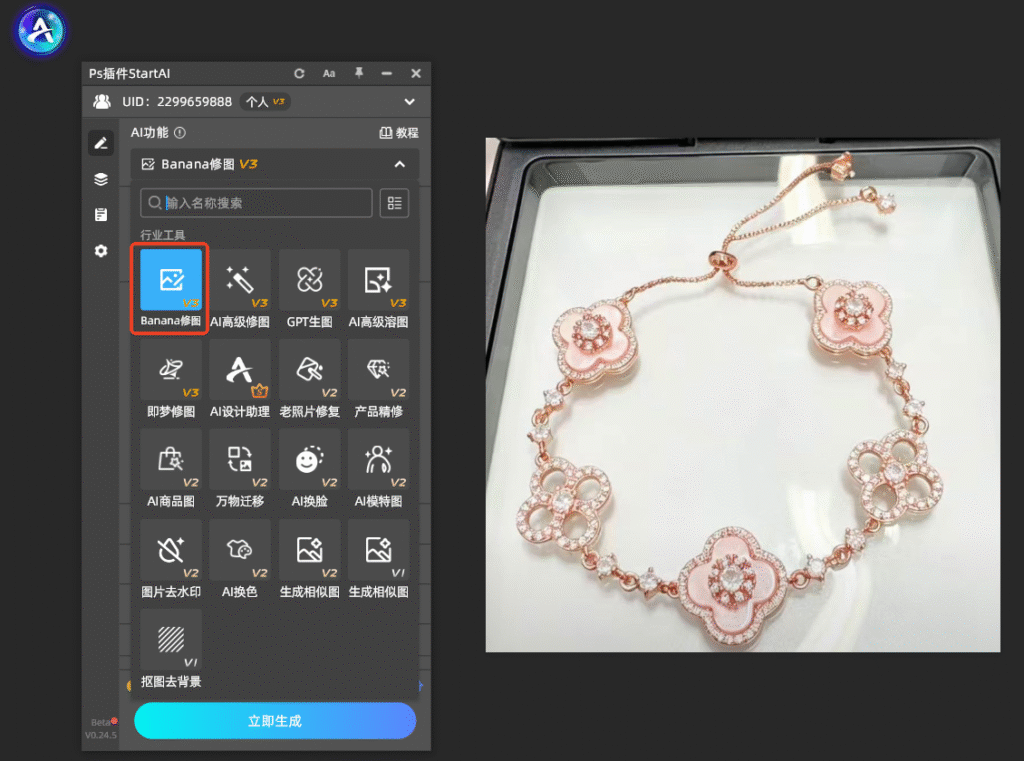Choose the AI换脸 tool

click(x=309, y=468)
